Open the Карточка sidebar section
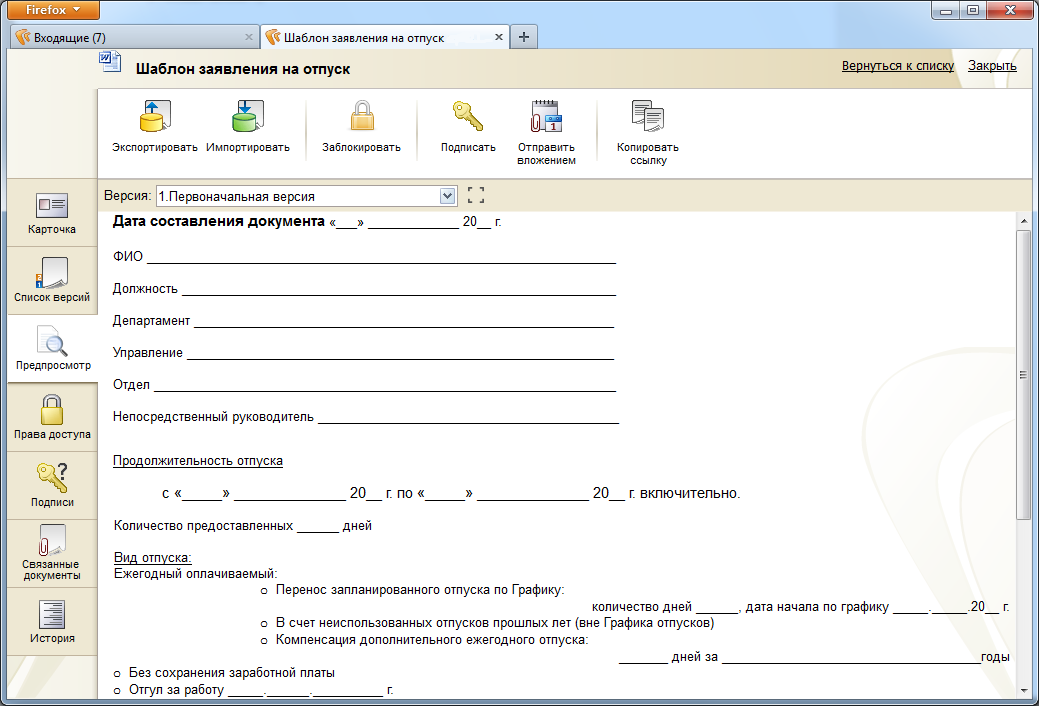The image size is (1039, 706). point(52,213)
